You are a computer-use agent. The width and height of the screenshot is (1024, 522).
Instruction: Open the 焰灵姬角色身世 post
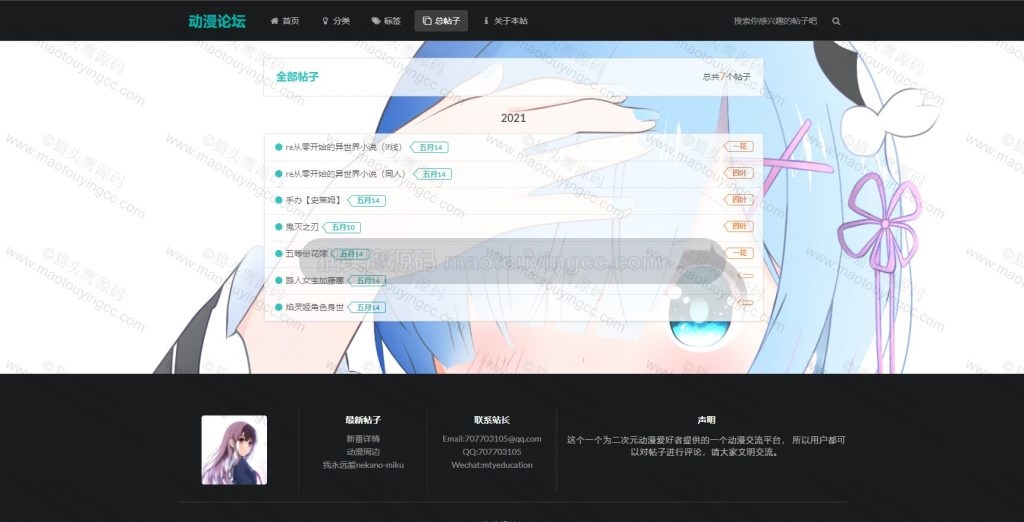click(314, 307)
